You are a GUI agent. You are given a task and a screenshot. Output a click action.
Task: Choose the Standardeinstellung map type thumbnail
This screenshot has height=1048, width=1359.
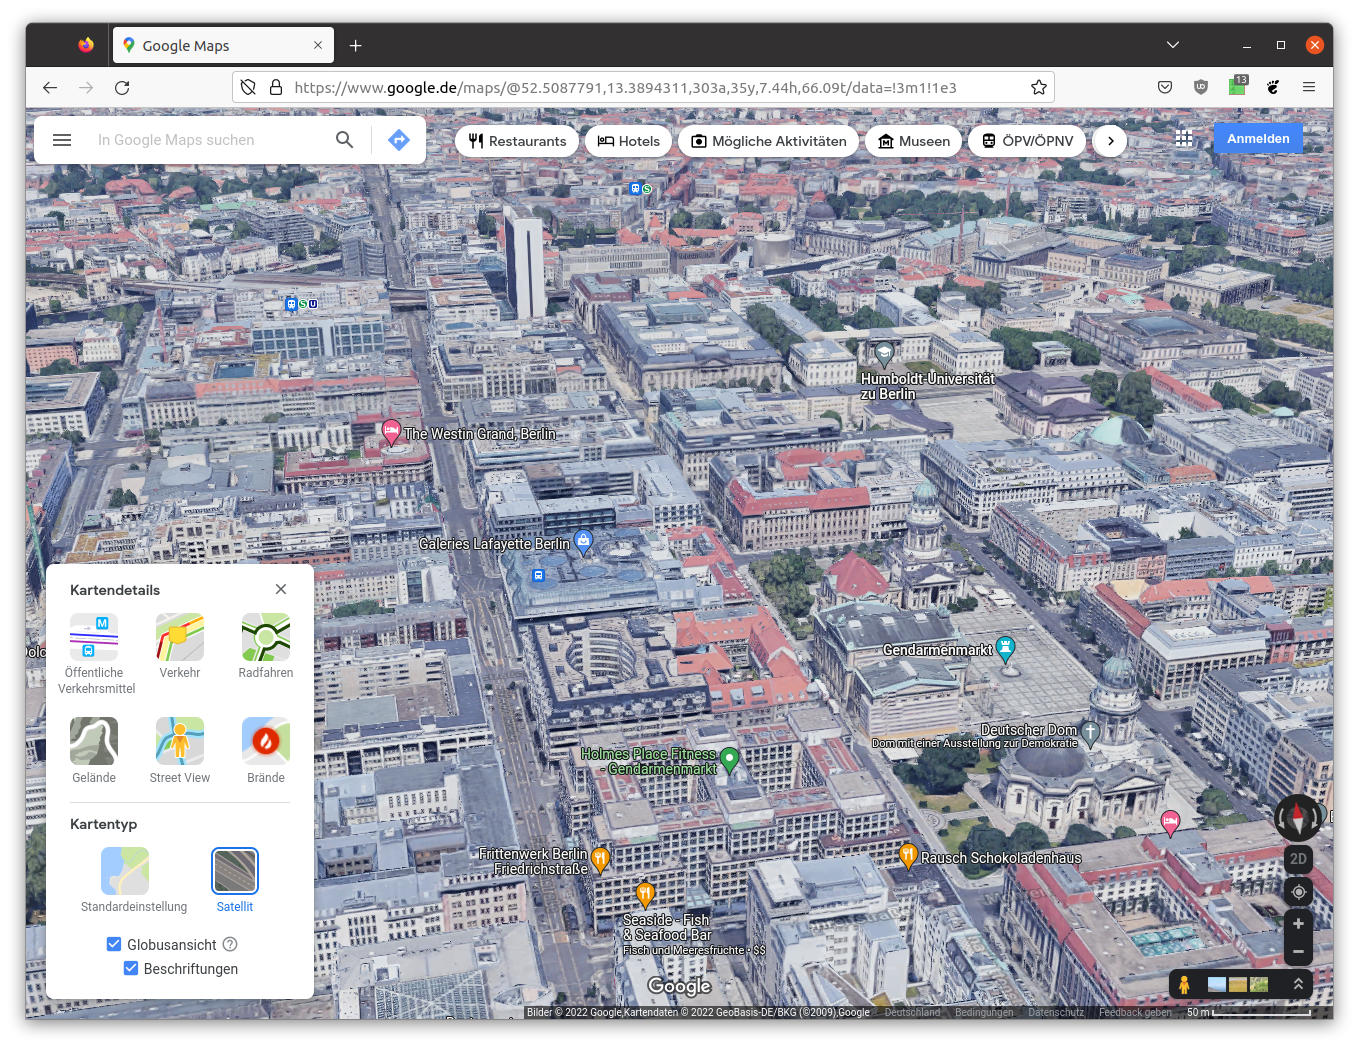click(x=125, y=871)
